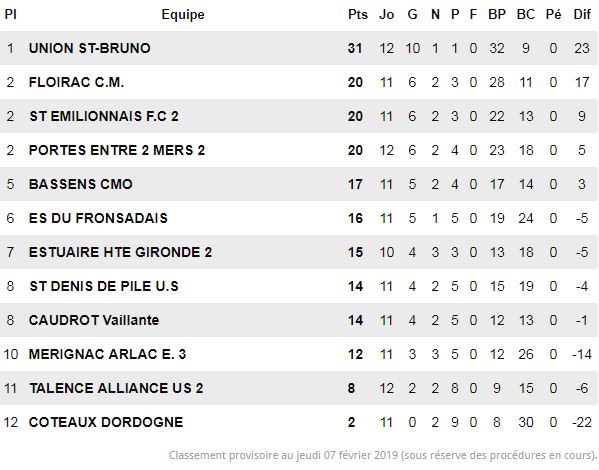
Task: Click MERIGNAC ARLAC E. 3 team
Action: coord(107,354)
